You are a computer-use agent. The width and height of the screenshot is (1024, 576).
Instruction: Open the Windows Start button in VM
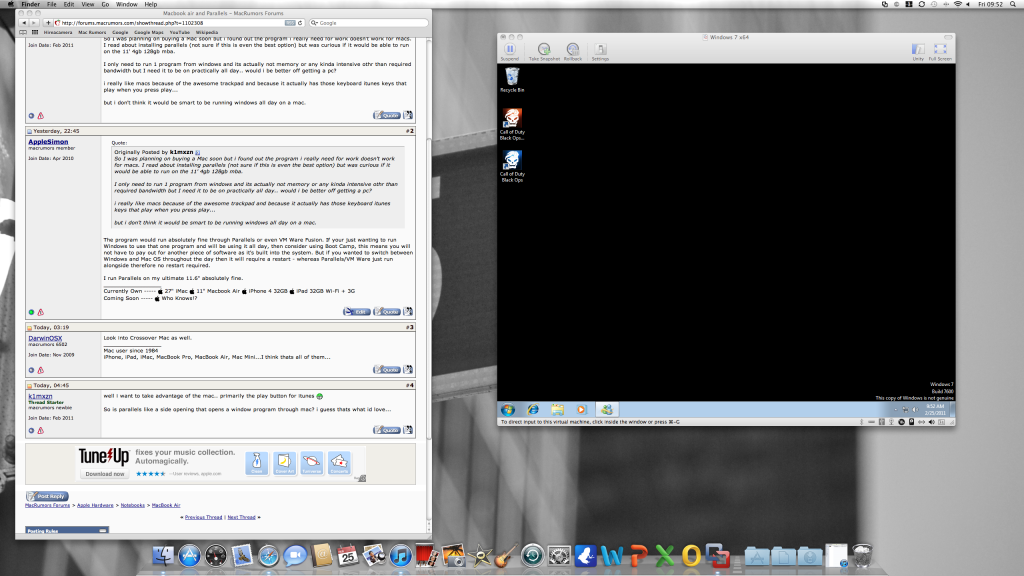click(507, 409)
